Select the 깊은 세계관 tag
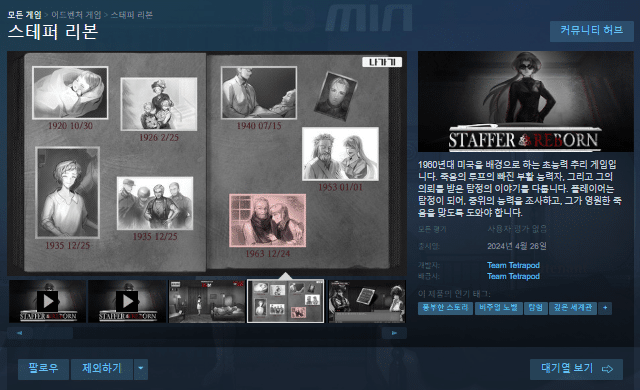Screen dimensions: 640x390 (x=573, y=308)
